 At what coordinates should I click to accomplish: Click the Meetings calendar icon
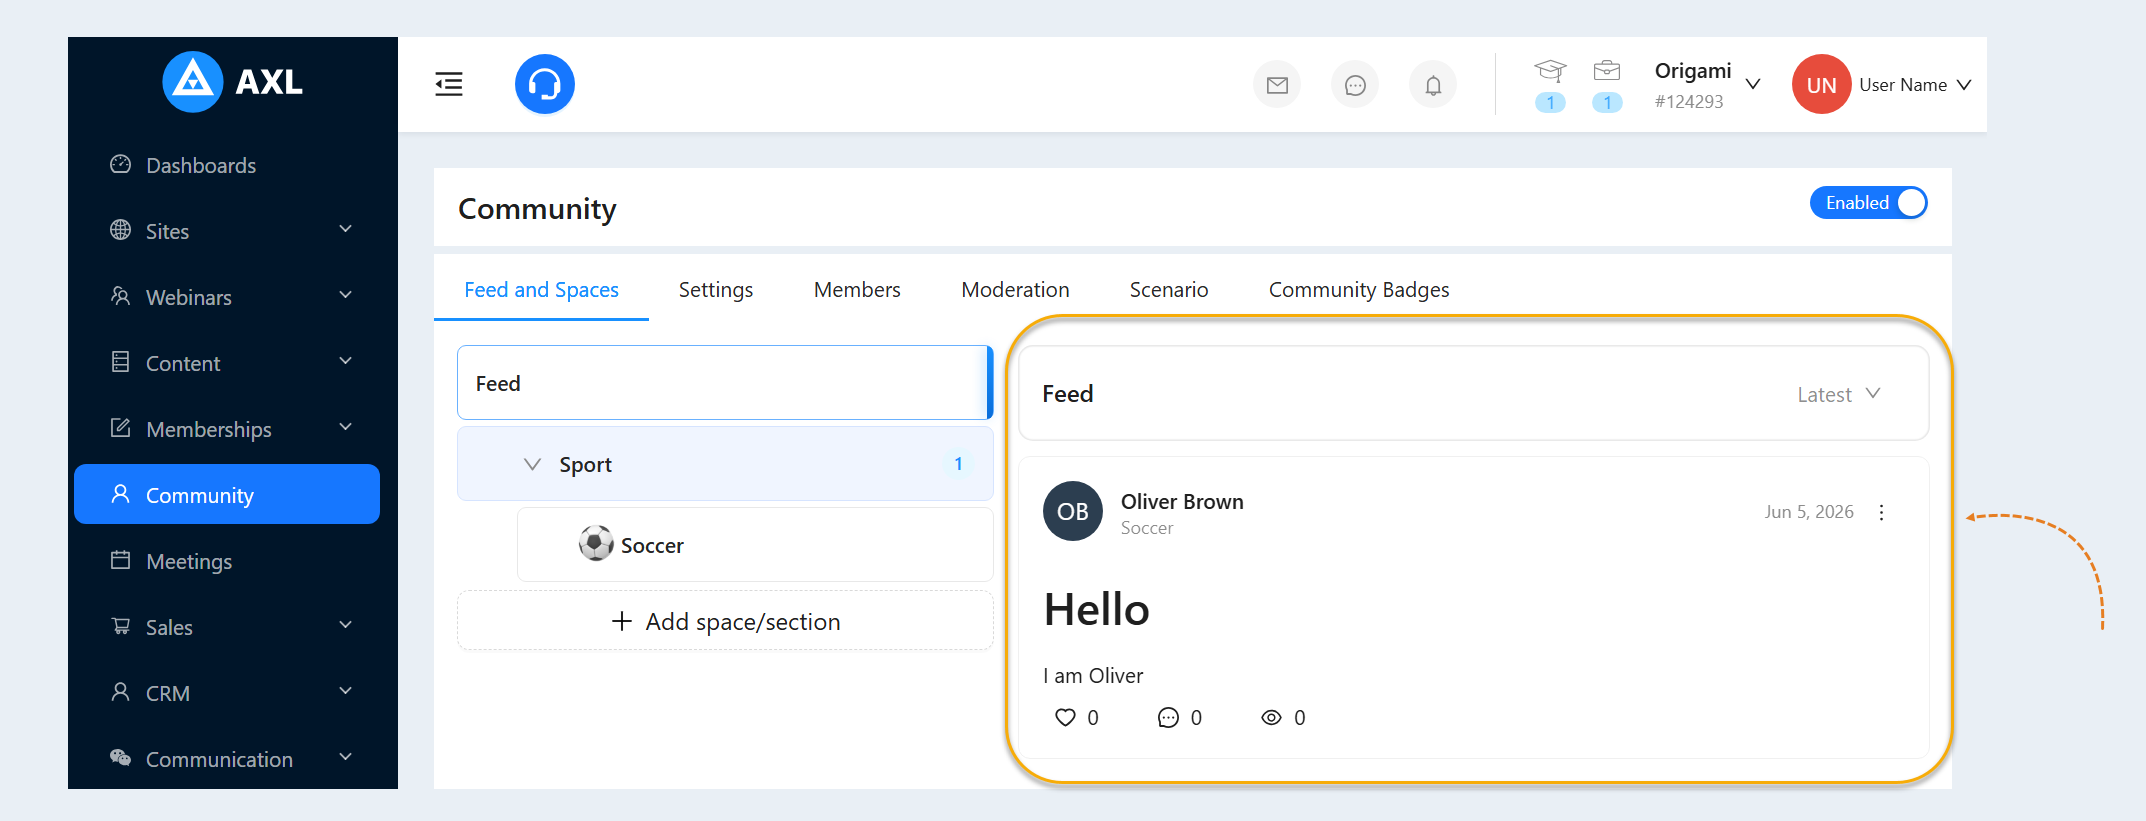pos(121,560)
